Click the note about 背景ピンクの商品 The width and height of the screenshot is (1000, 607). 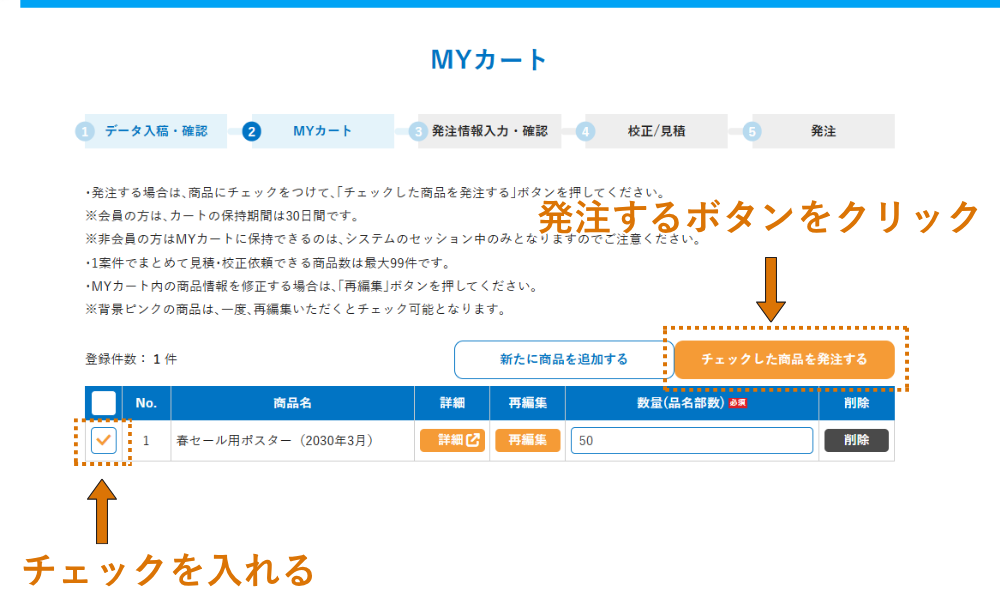[297, 309]
